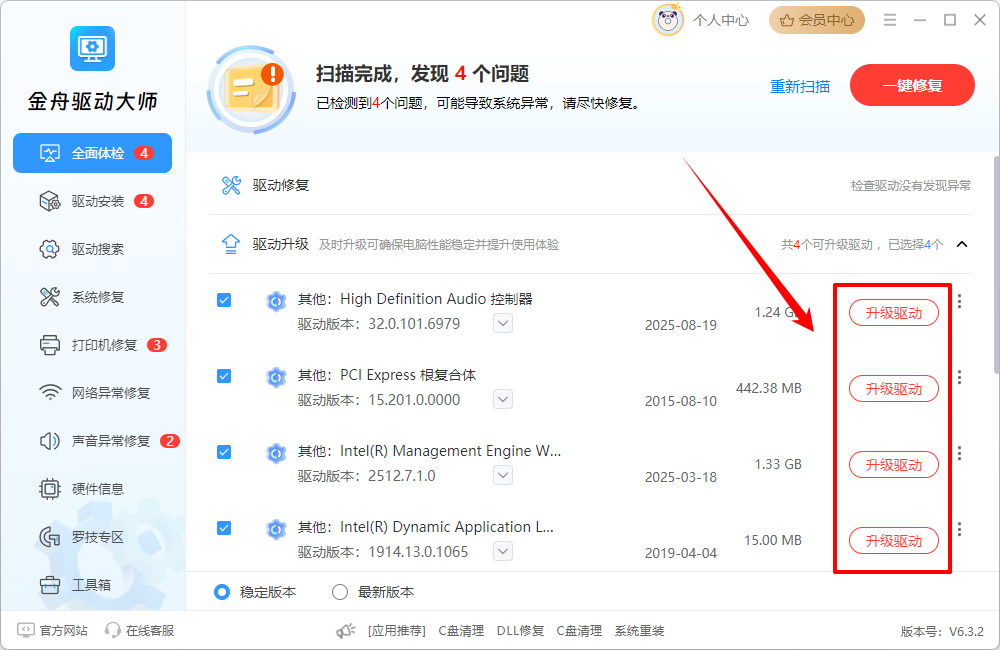Click 升级驱动 for PCI Express 根复合体
Viewport: 1000px width, 650px height.
[x=893, y=388]
